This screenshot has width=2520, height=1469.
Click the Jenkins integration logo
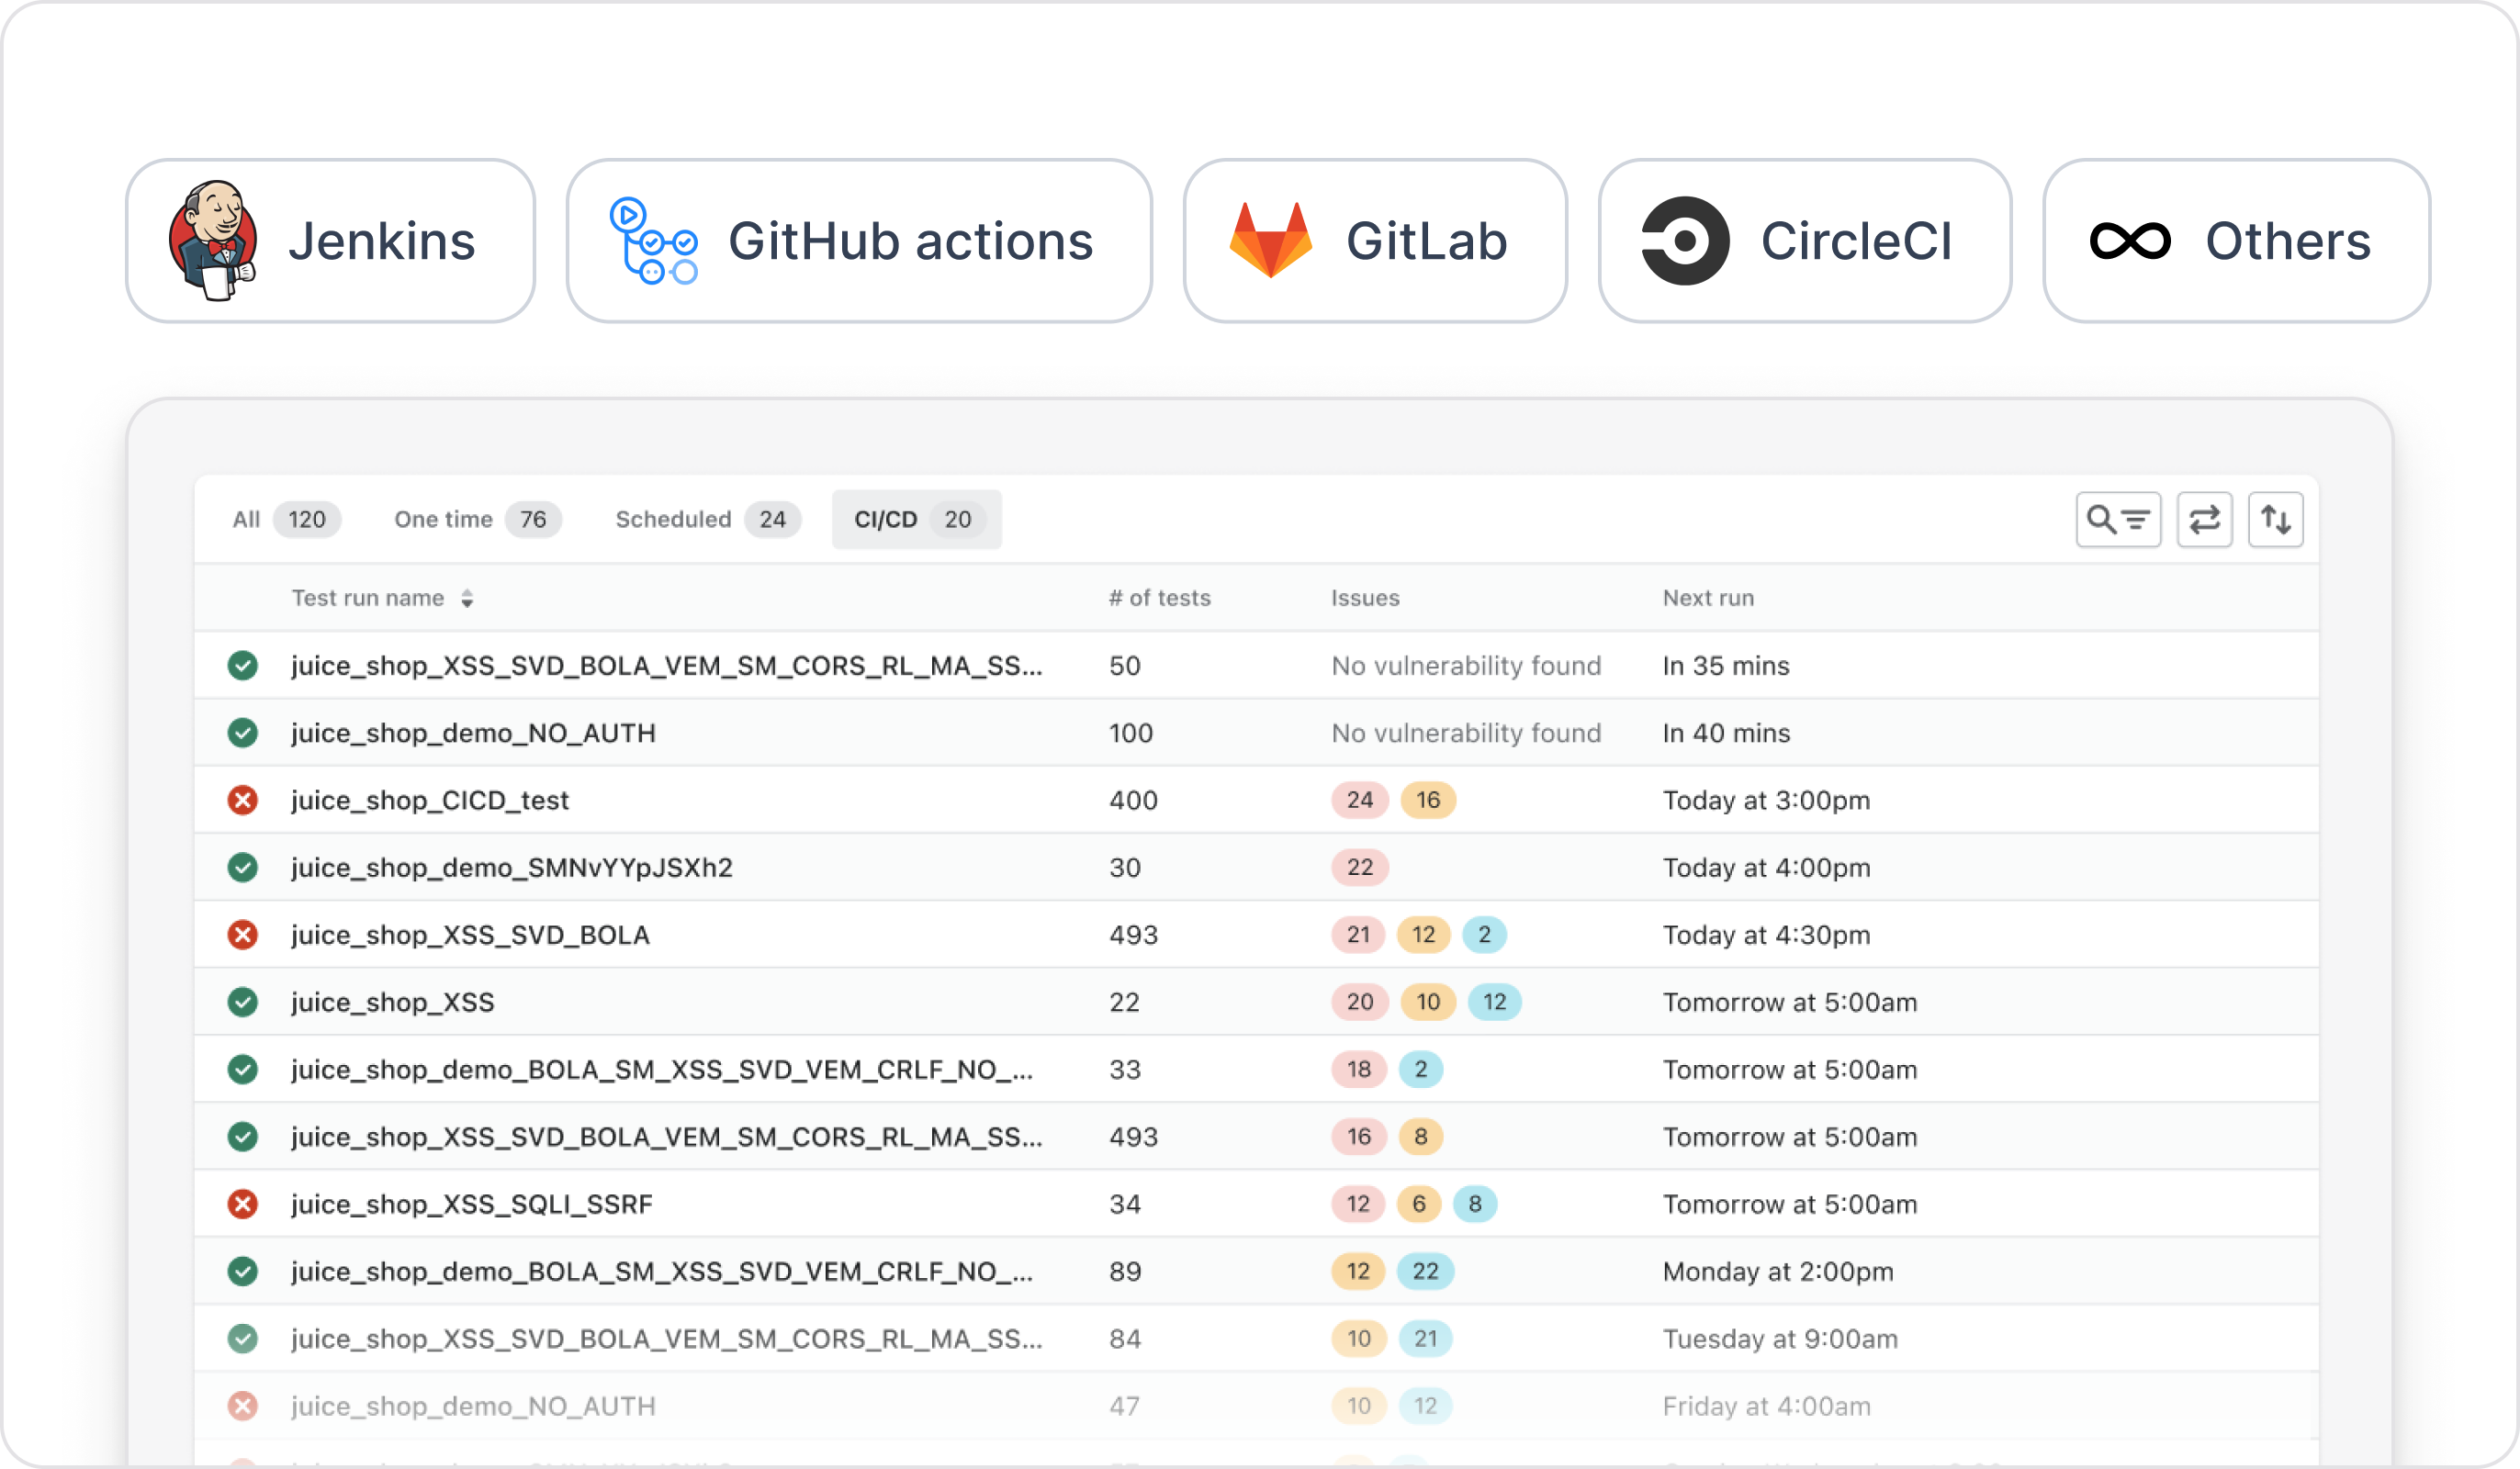[x=213, y=240]
